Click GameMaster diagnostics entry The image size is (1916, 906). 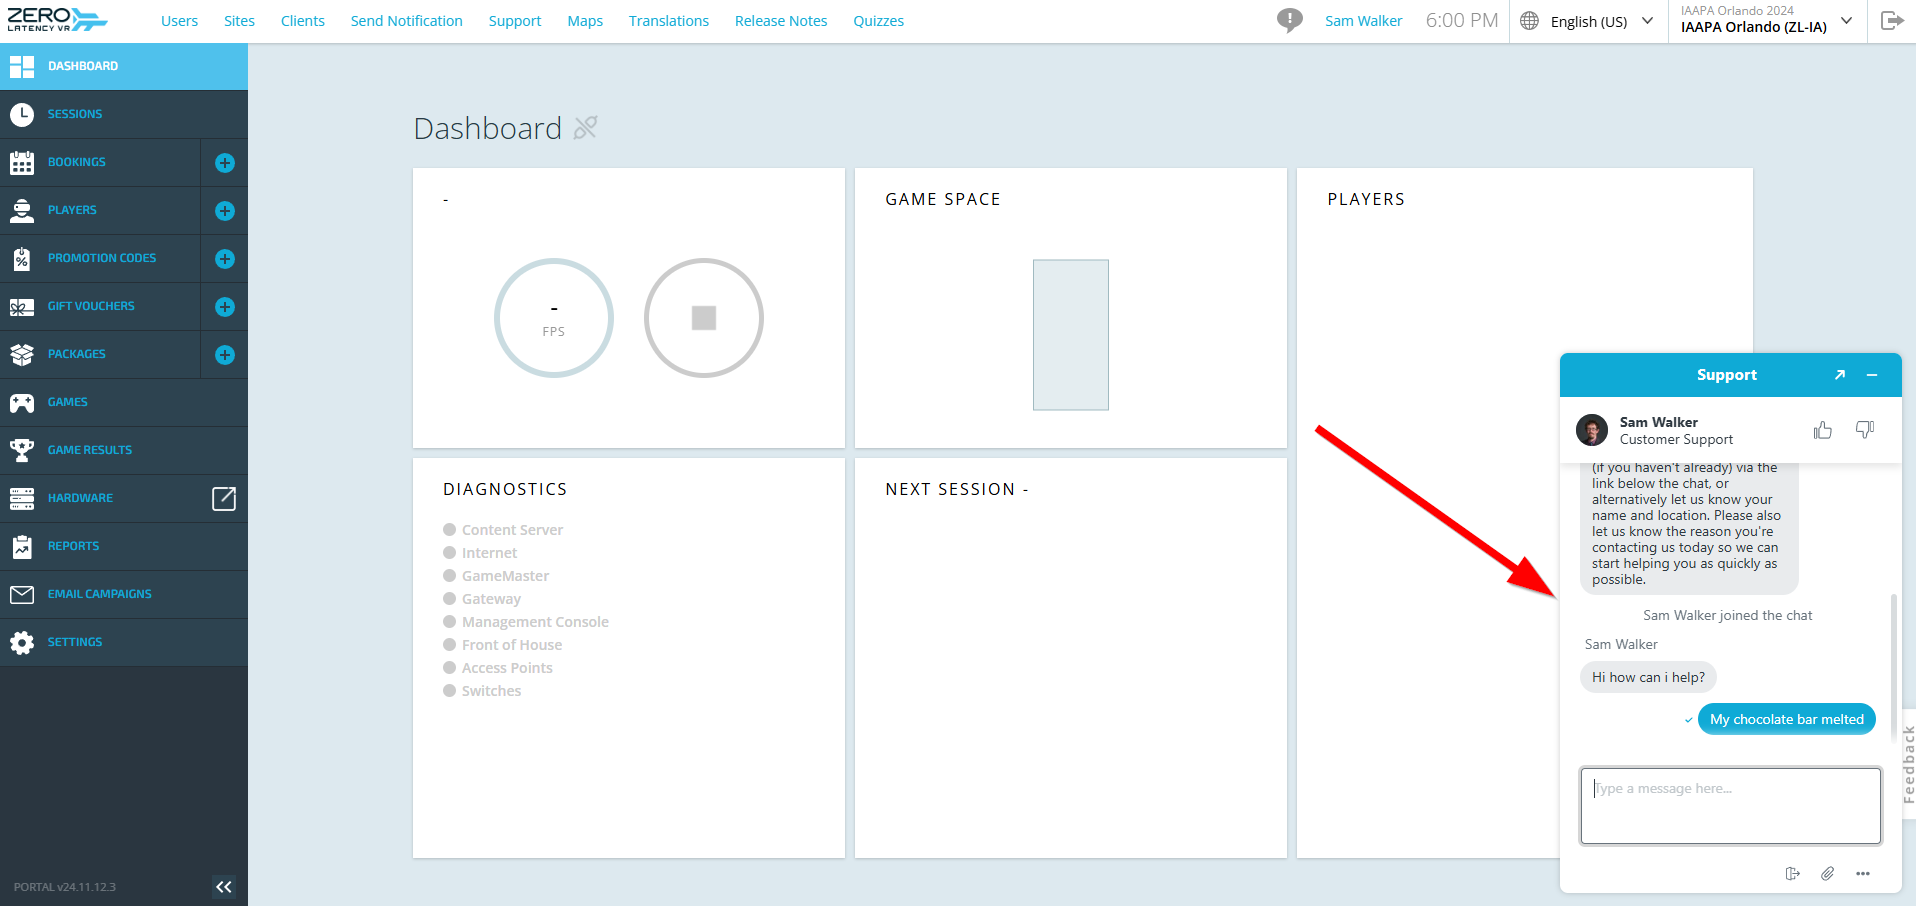(x=496, y=576)
